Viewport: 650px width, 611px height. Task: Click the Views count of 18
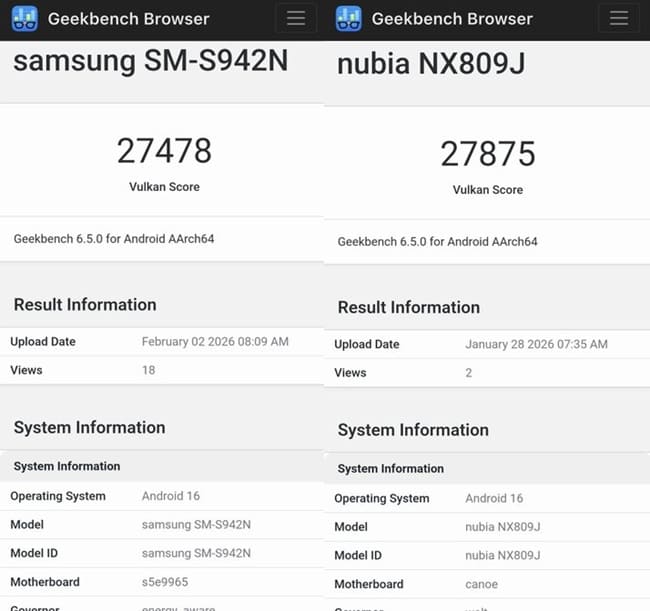point(148,370)
